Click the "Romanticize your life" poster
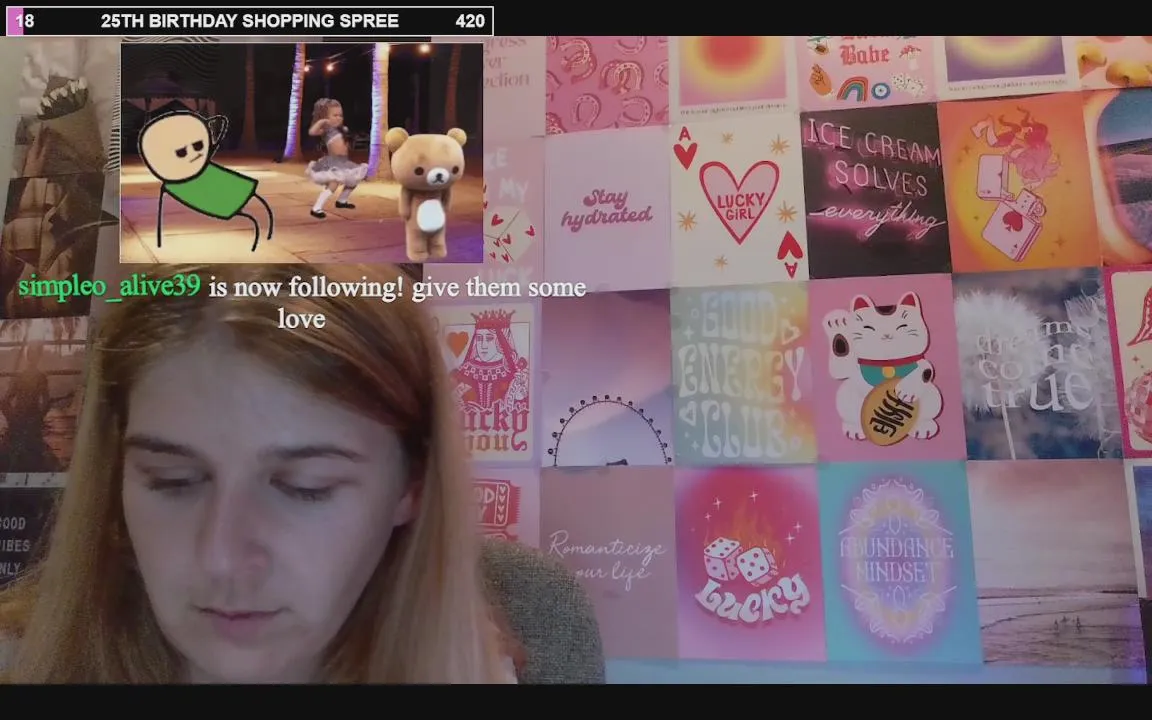This screenshot has height=720, width=1152. pyautogui.click(x=608, y=562)
